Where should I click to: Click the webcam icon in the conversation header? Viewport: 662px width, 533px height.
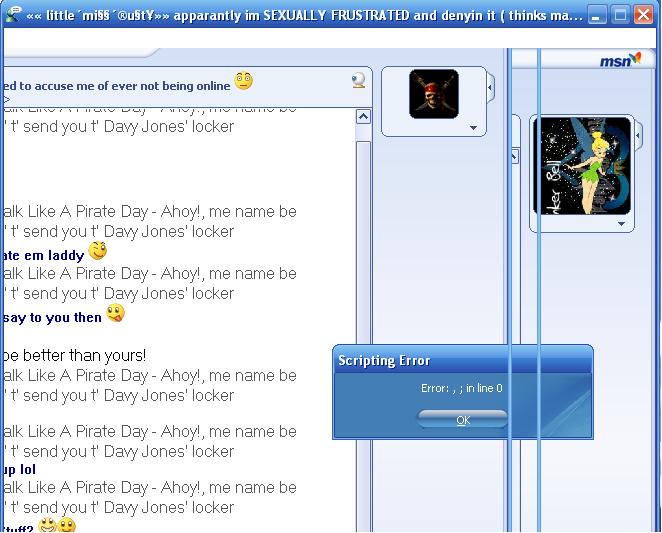pos(358,81)
